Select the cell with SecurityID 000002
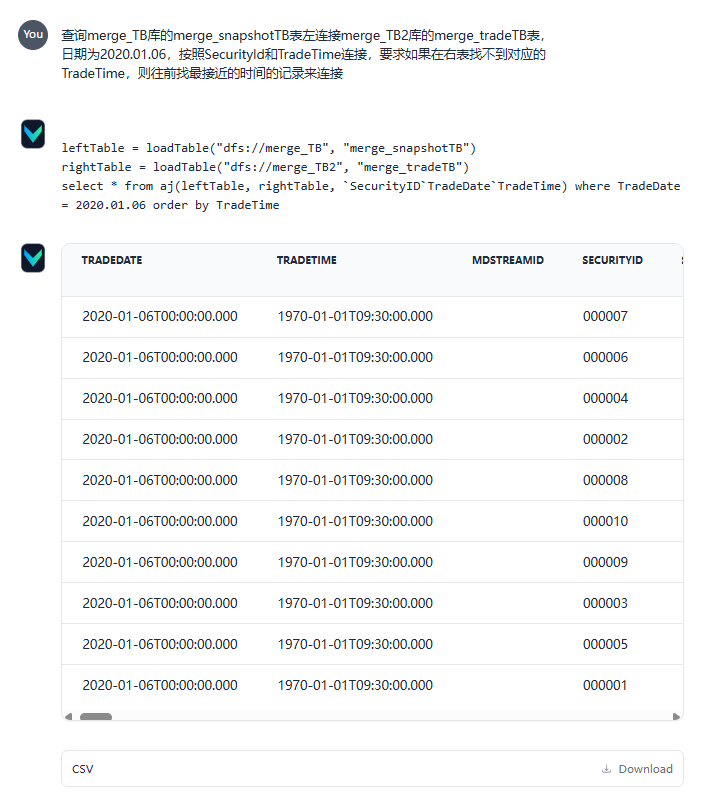The width and height of the screenshot is (705, 798). click(605, 439)
